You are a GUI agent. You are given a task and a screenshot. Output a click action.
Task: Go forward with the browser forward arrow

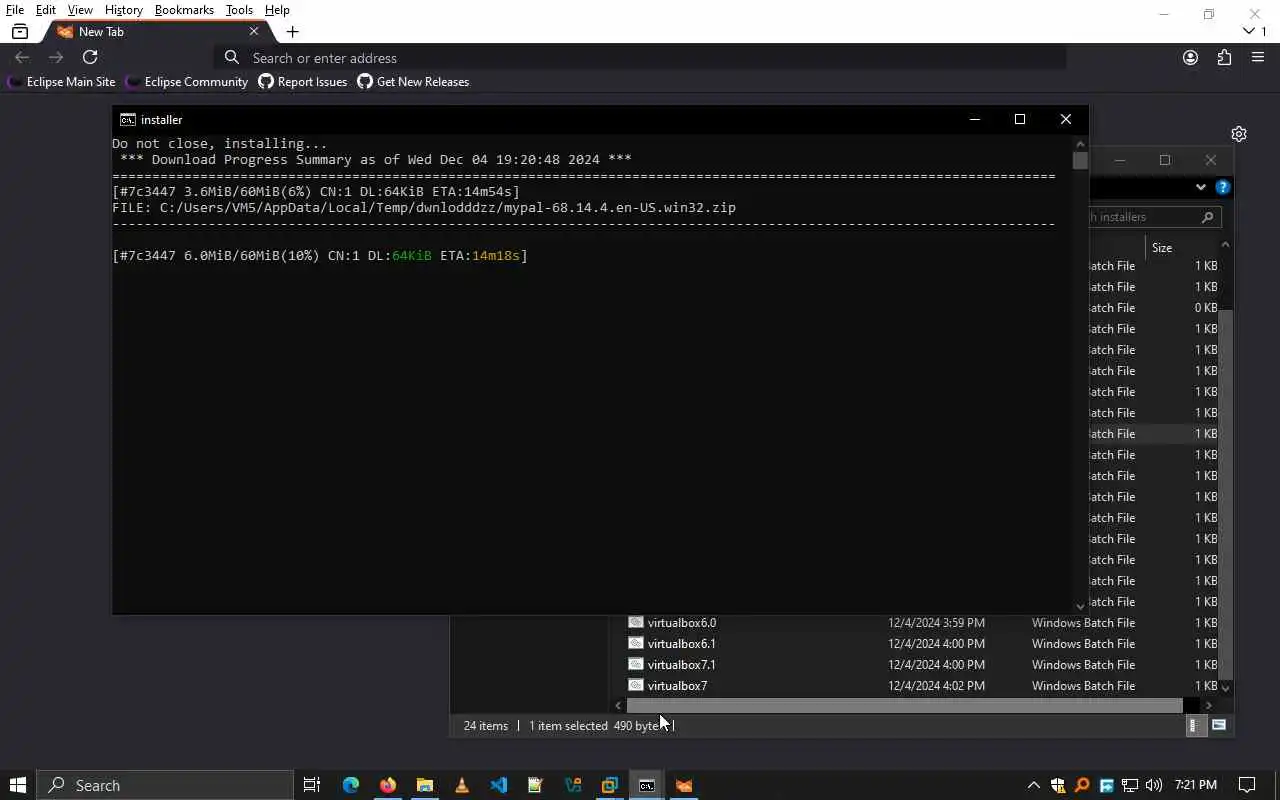click(x=56, y=58)
